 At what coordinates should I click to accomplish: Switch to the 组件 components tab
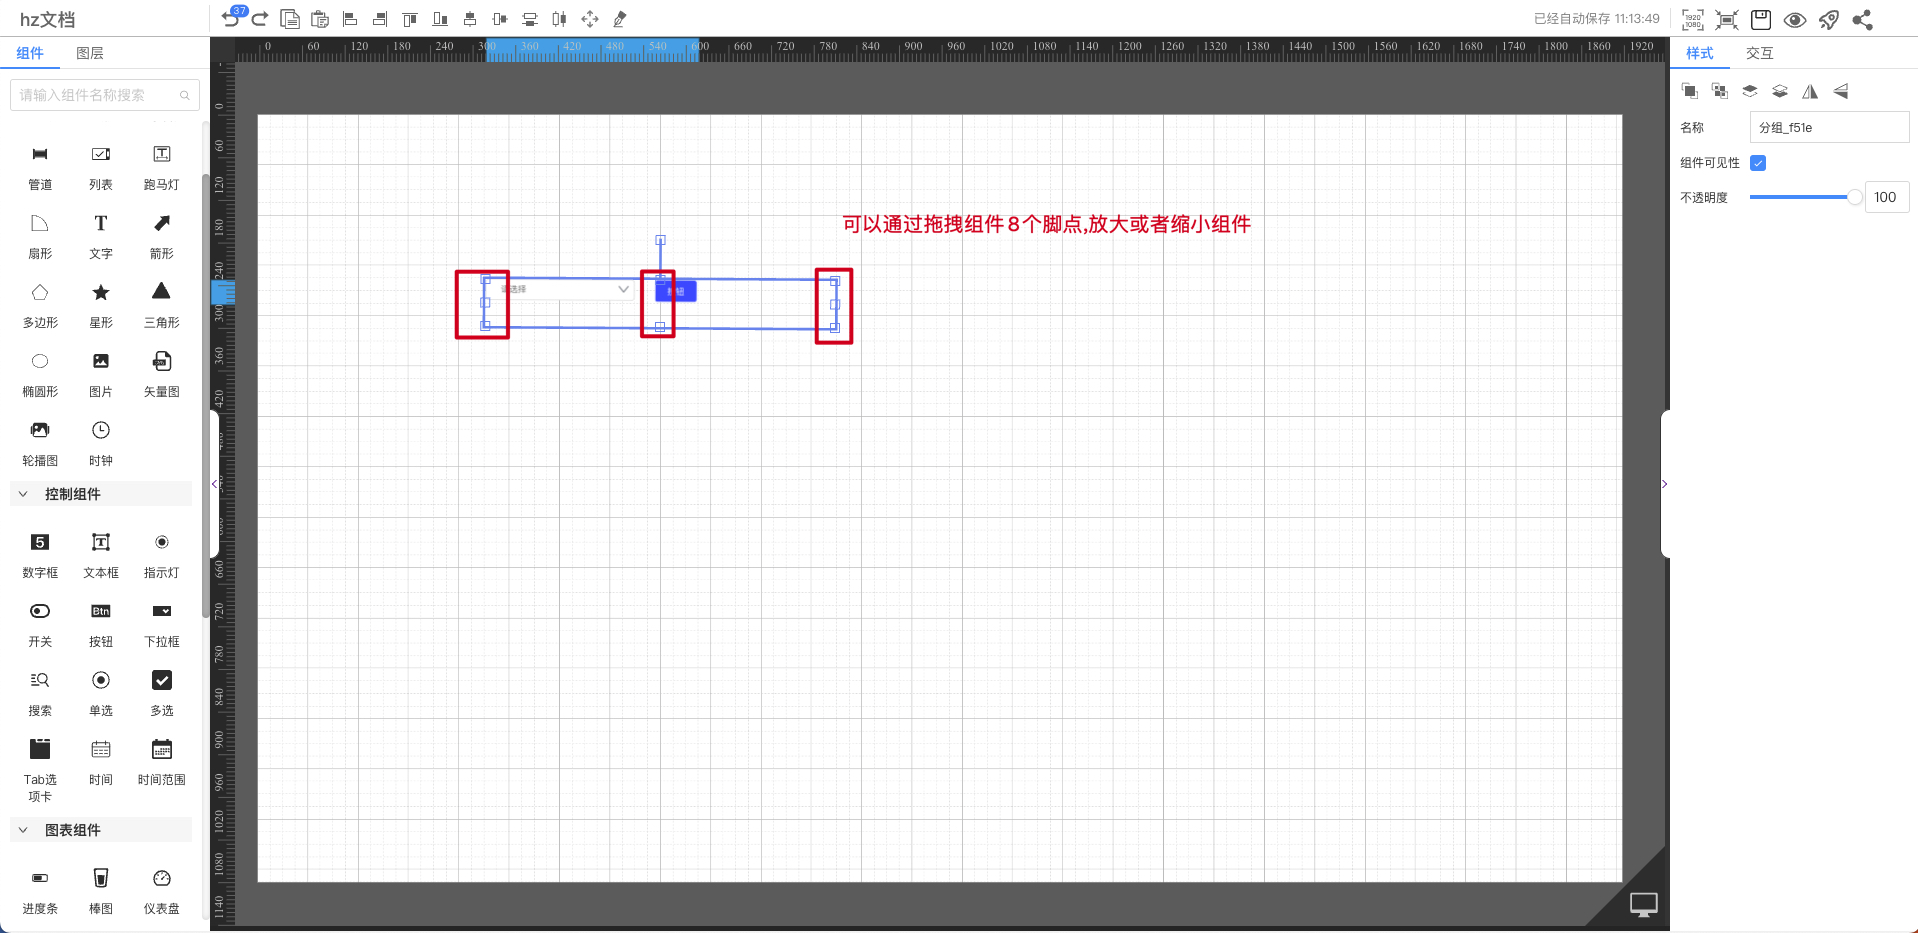pos(30,53)
